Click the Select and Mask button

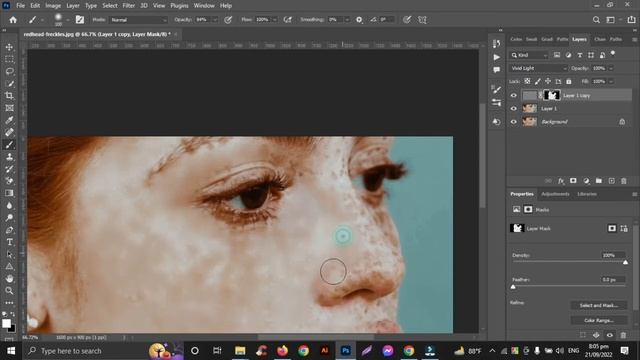599,305
